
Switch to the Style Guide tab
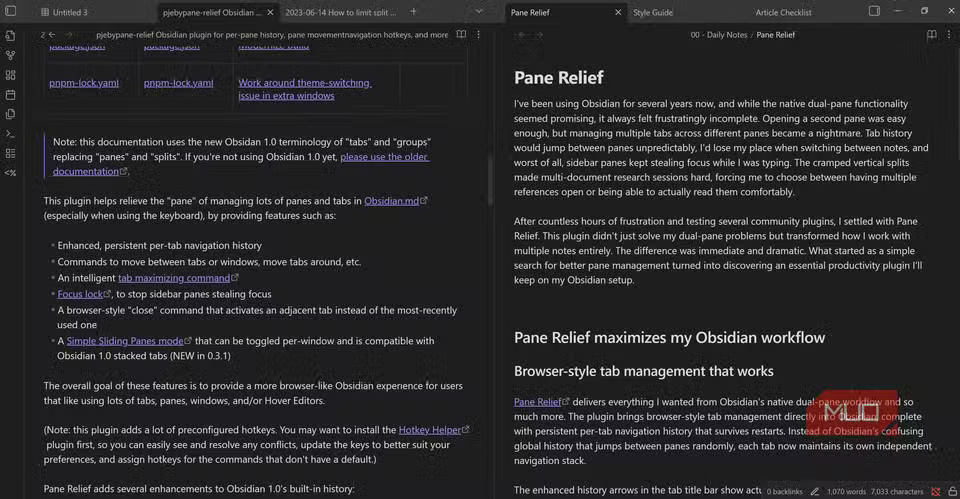point(653,13)
